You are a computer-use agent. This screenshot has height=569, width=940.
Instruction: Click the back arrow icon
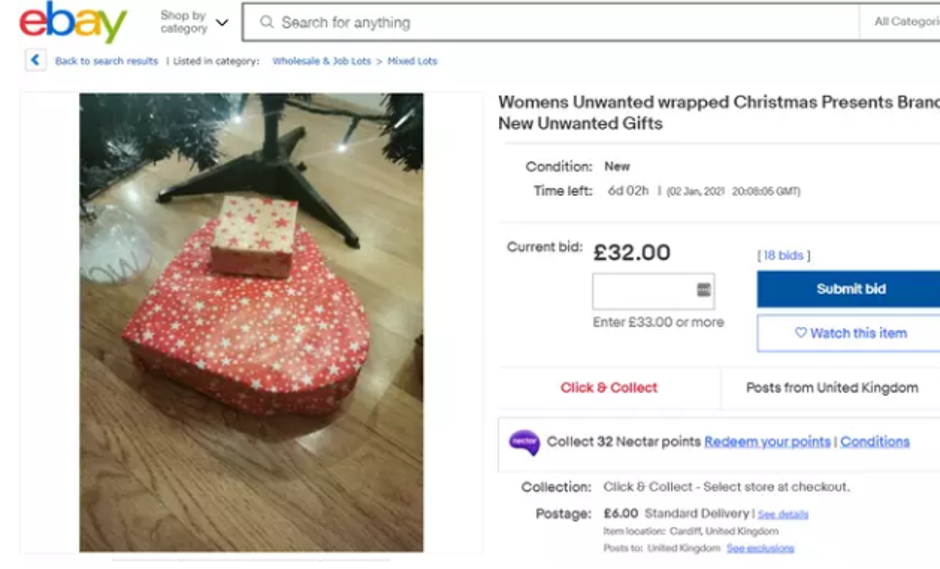[35, 61]
